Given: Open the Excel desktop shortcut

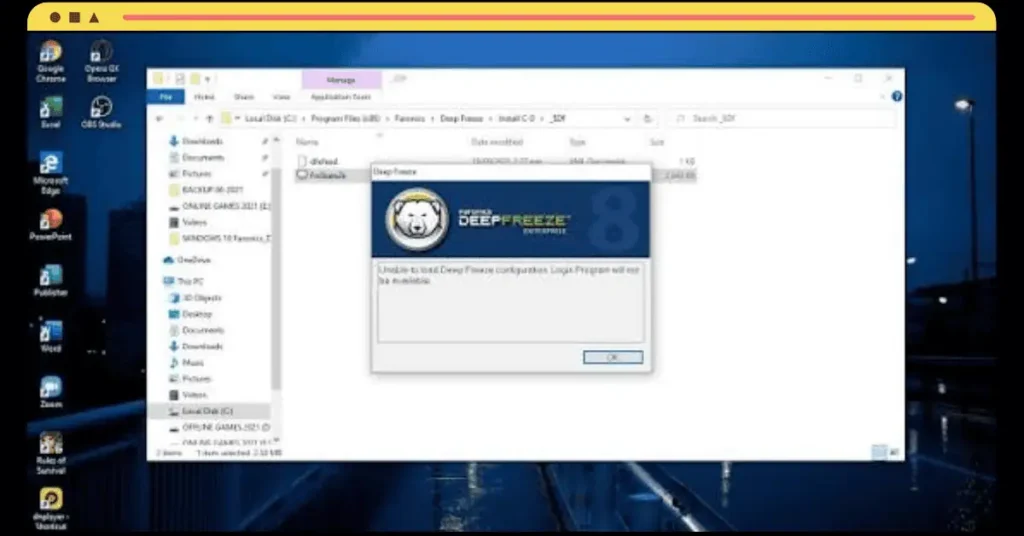Looking at the screenshot, I should [x=51, y=112].
